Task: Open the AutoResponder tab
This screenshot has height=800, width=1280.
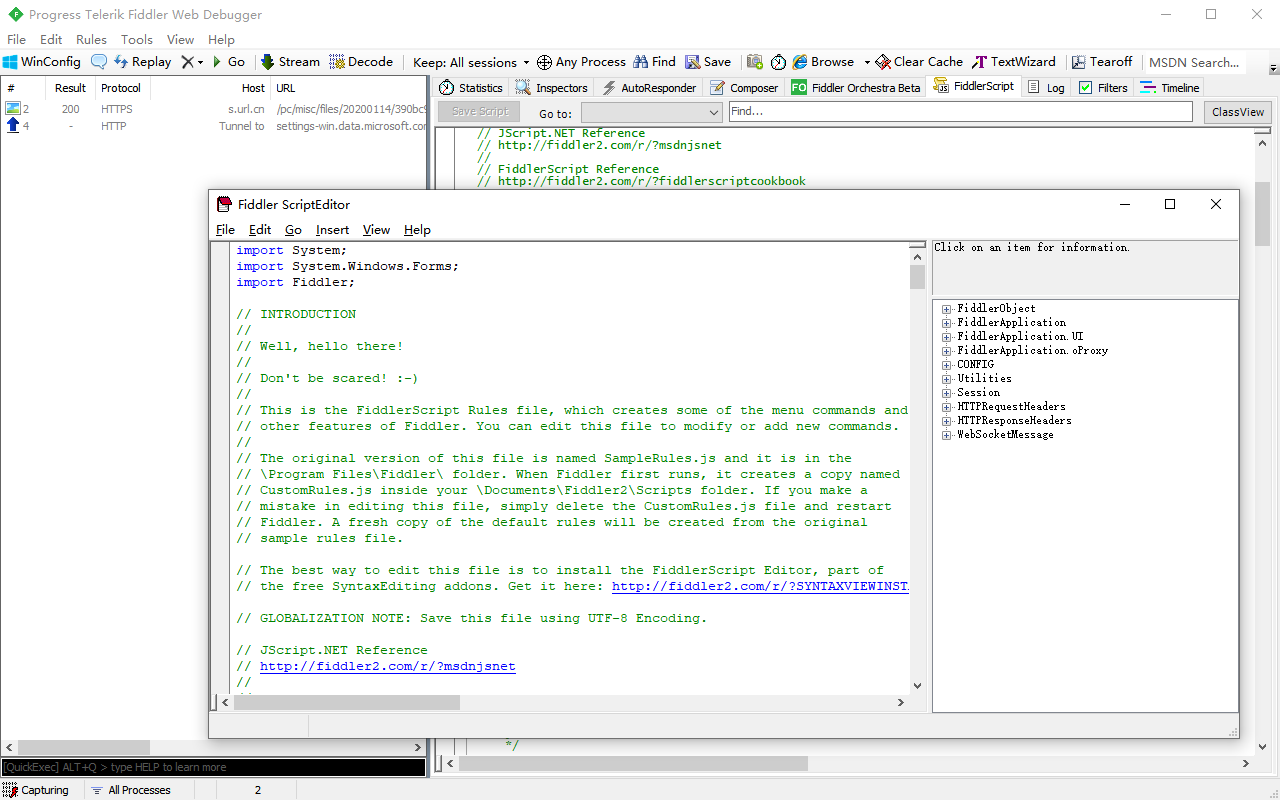Action: point(649,88)
